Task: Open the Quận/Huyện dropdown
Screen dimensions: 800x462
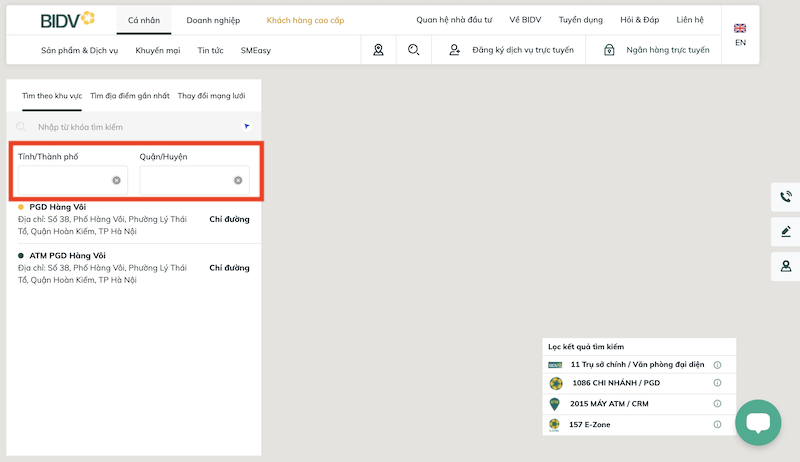Action: [194, 180]
